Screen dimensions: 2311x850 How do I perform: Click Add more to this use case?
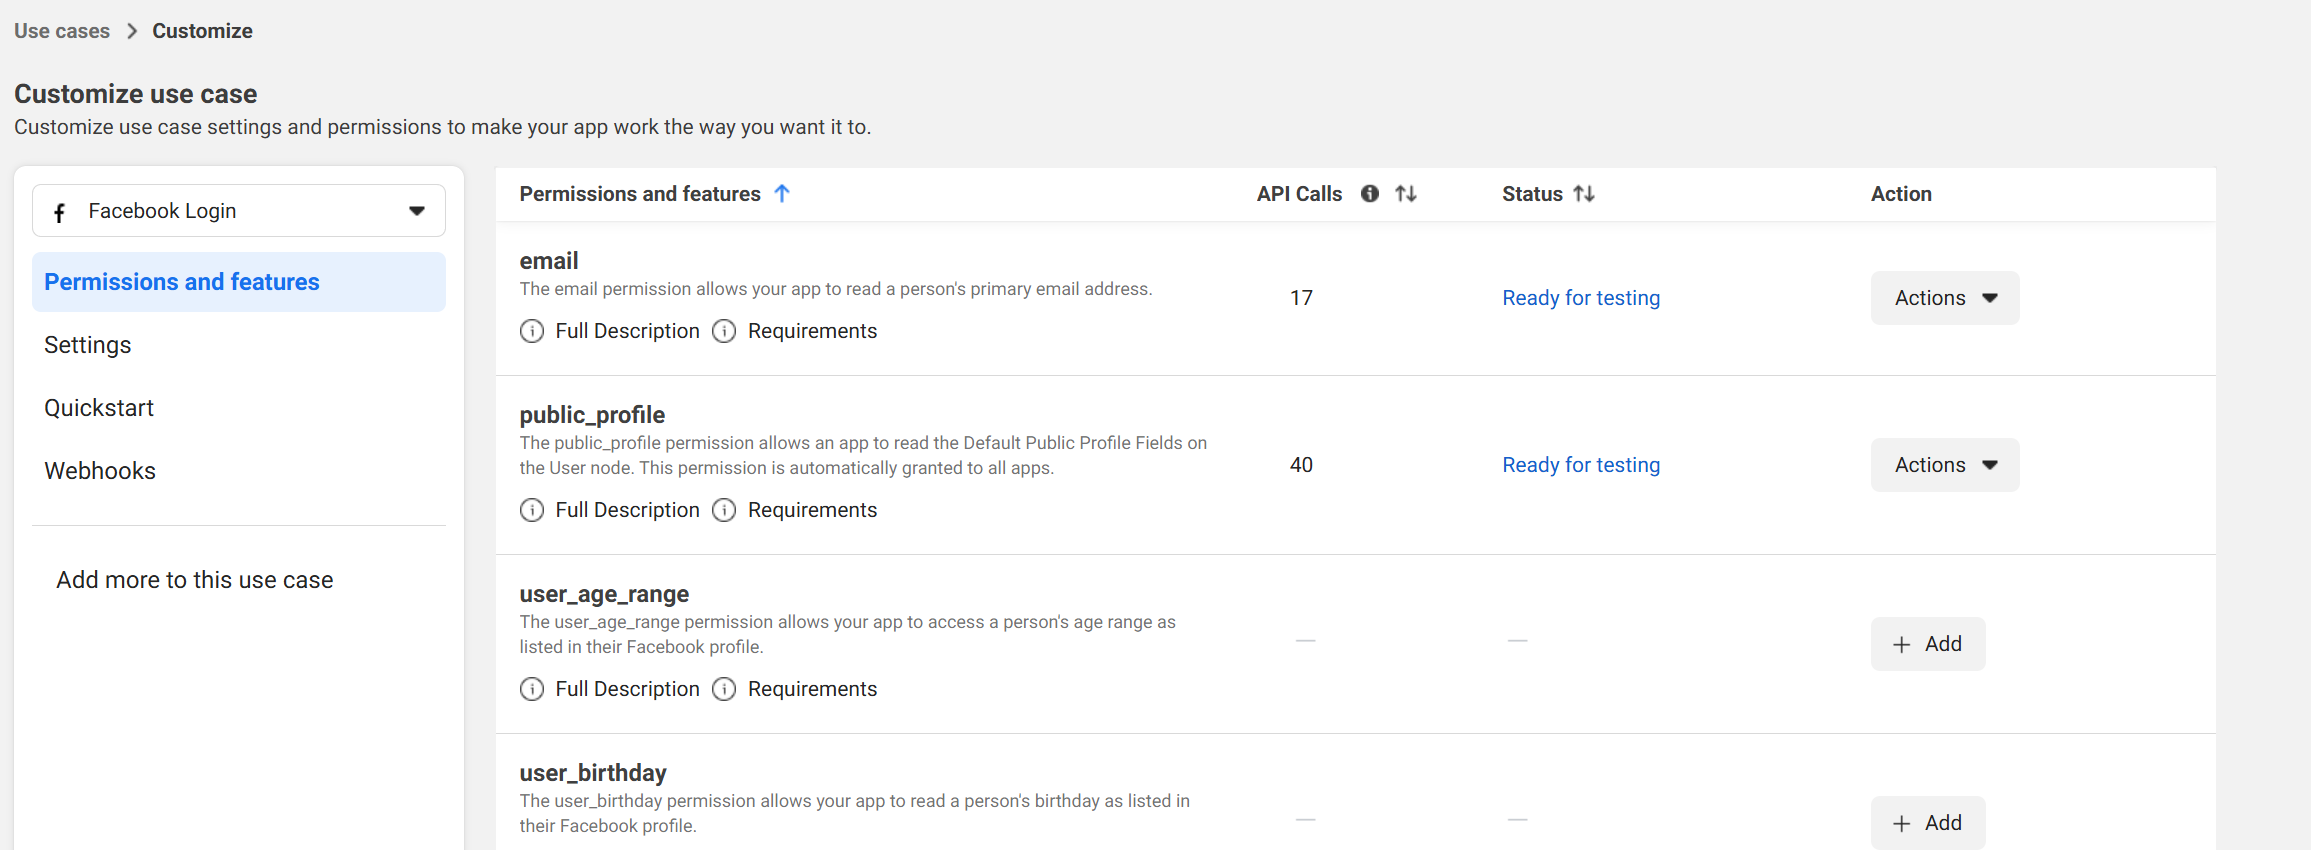195,580
